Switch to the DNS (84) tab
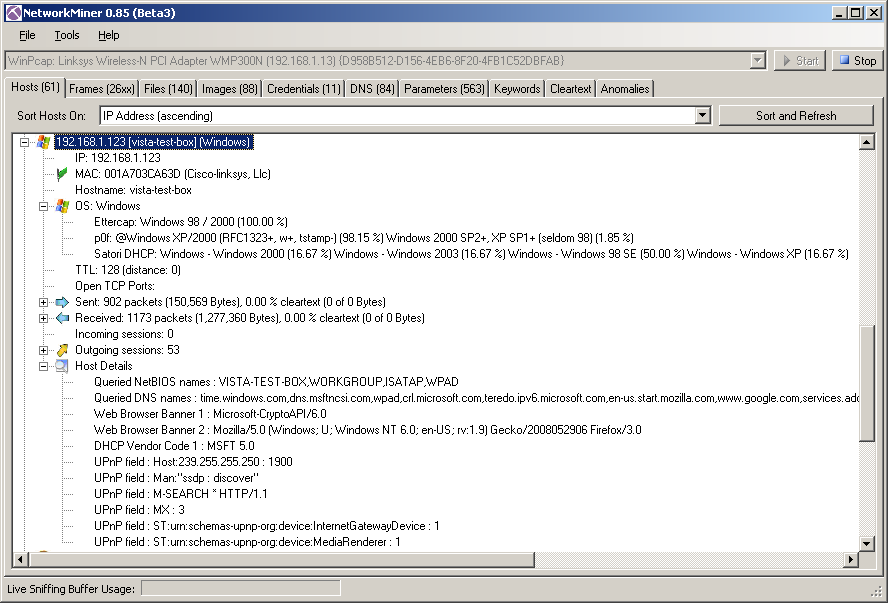 (x=372, y=89)
